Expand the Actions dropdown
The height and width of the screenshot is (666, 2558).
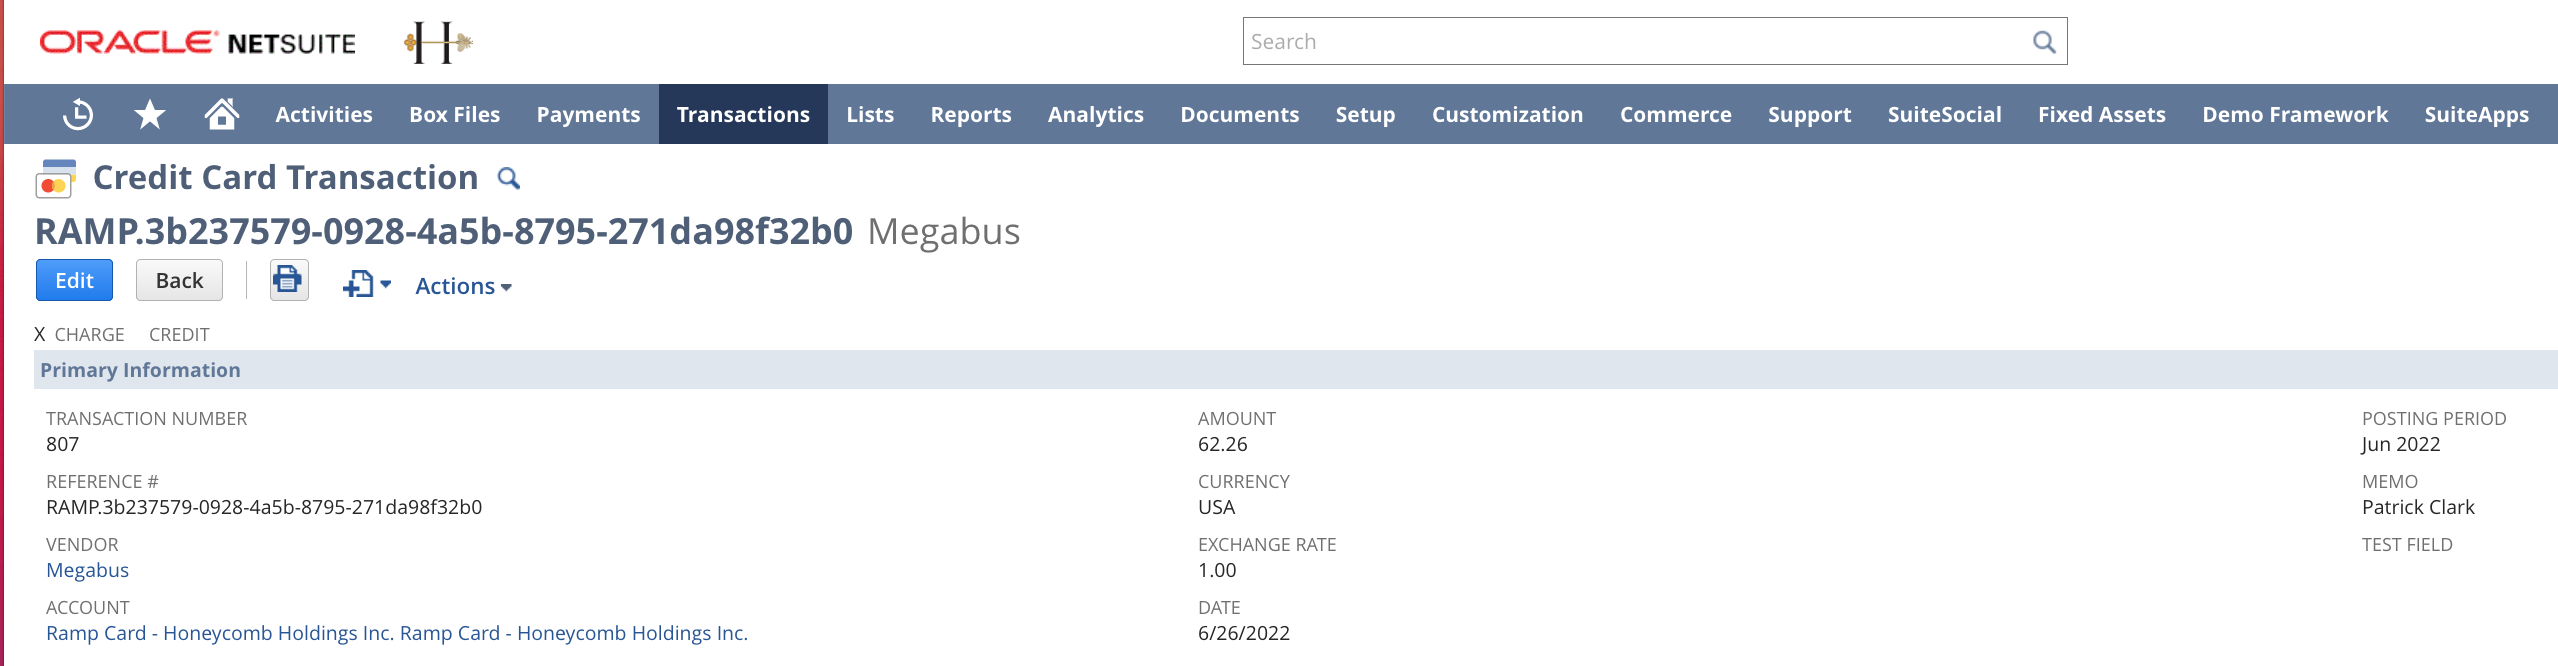coord(463,286)
